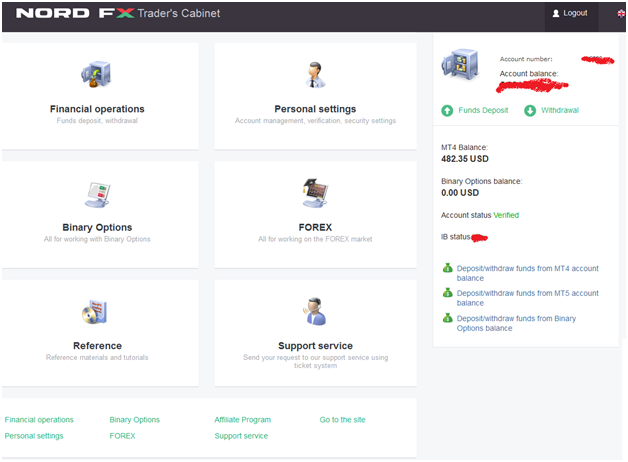Click the 482.35 USD MT4 balance value
628x462 pixels.
(465, 159)
